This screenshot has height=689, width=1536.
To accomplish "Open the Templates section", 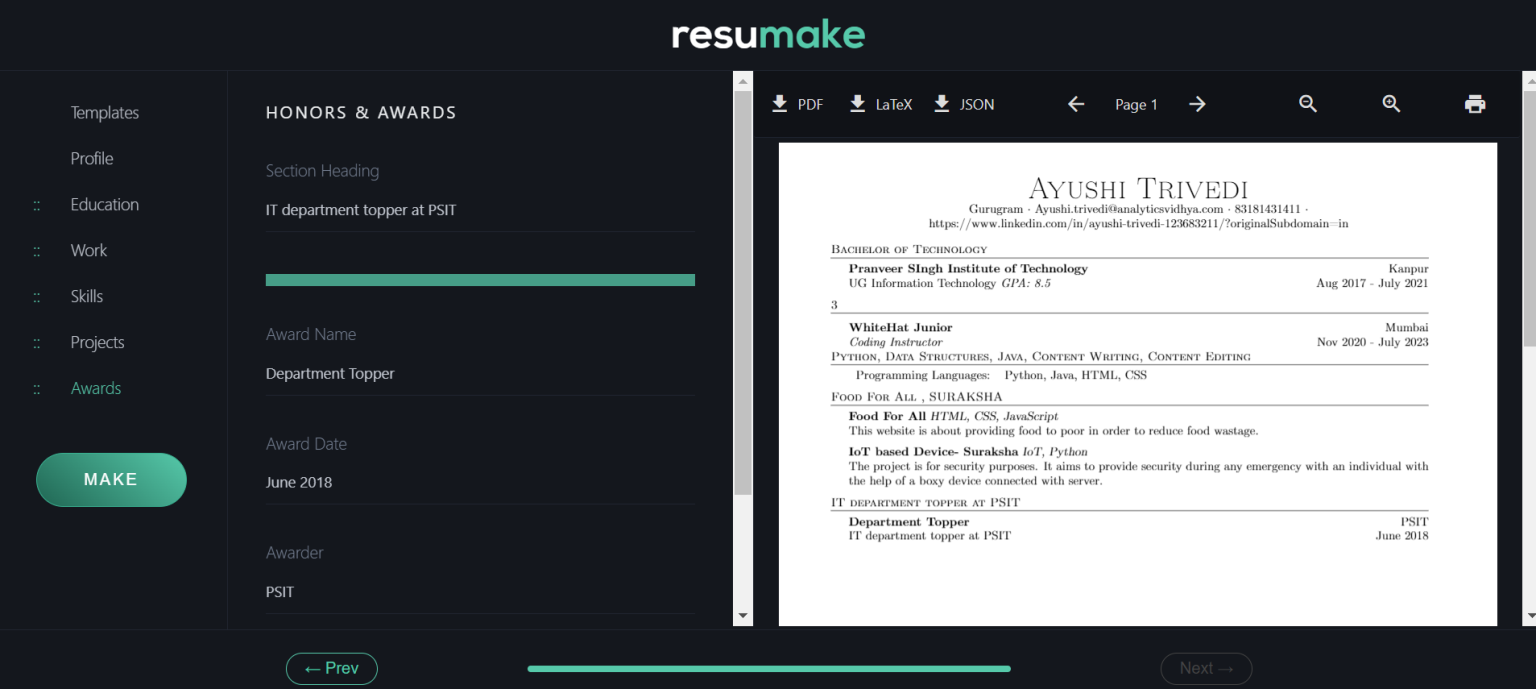I will tap(105, 113).
